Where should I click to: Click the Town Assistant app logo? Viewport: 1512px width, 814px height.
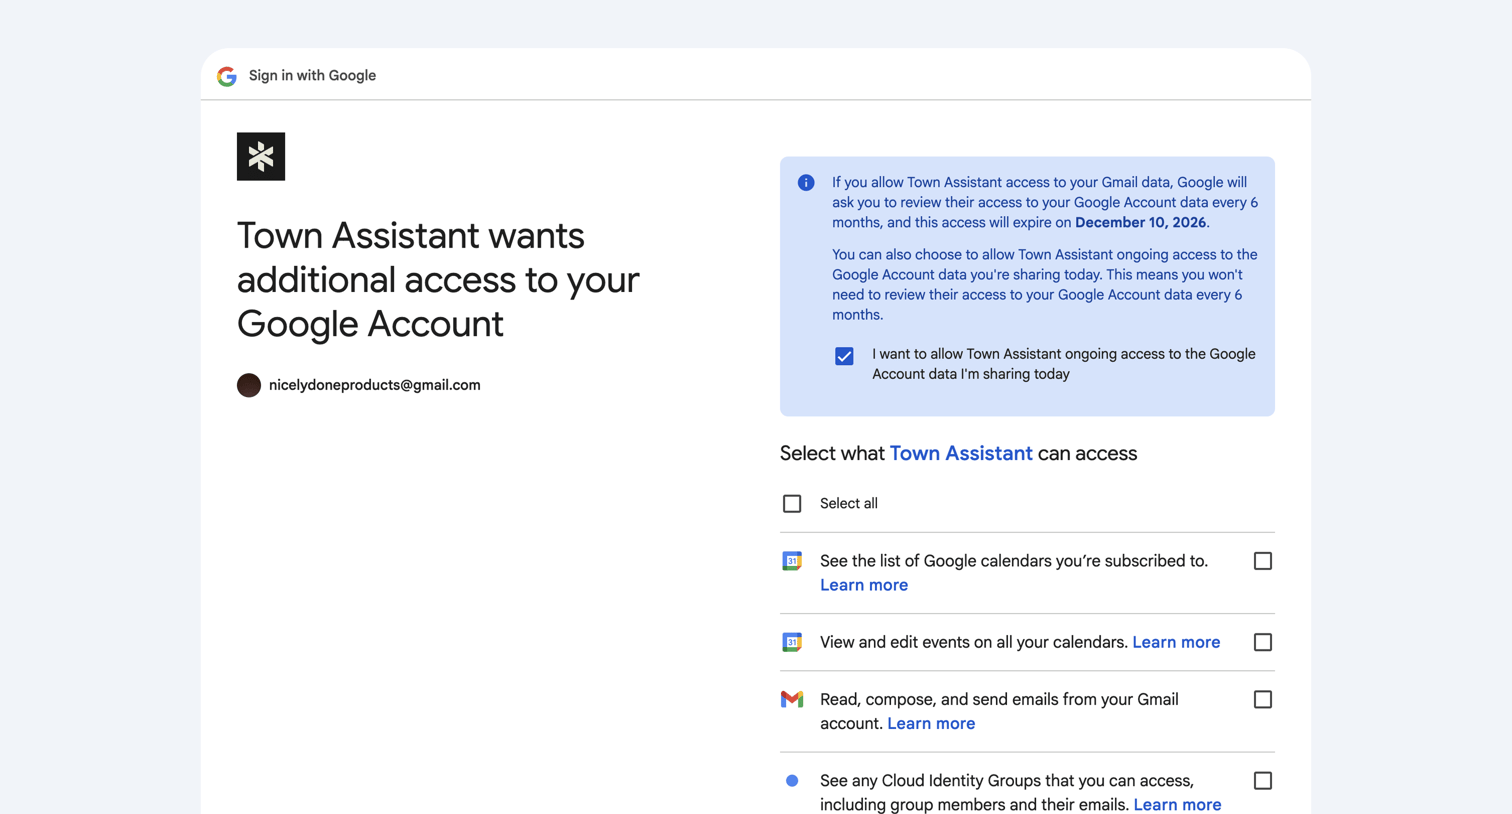(261, 156)
